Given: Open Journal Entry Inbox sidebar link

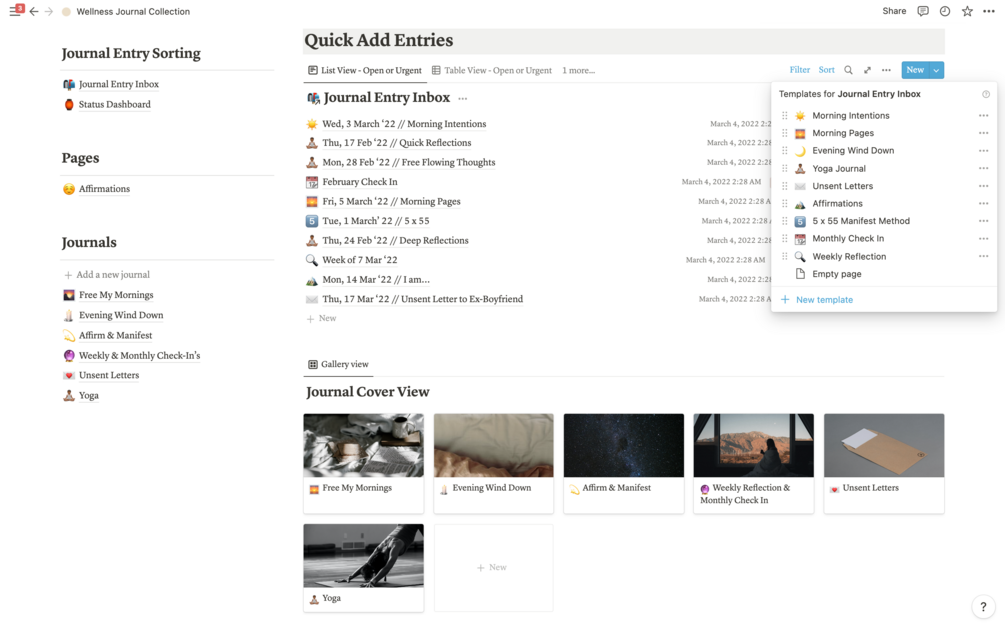Looking at the screenshot, I should coord(111,84).
